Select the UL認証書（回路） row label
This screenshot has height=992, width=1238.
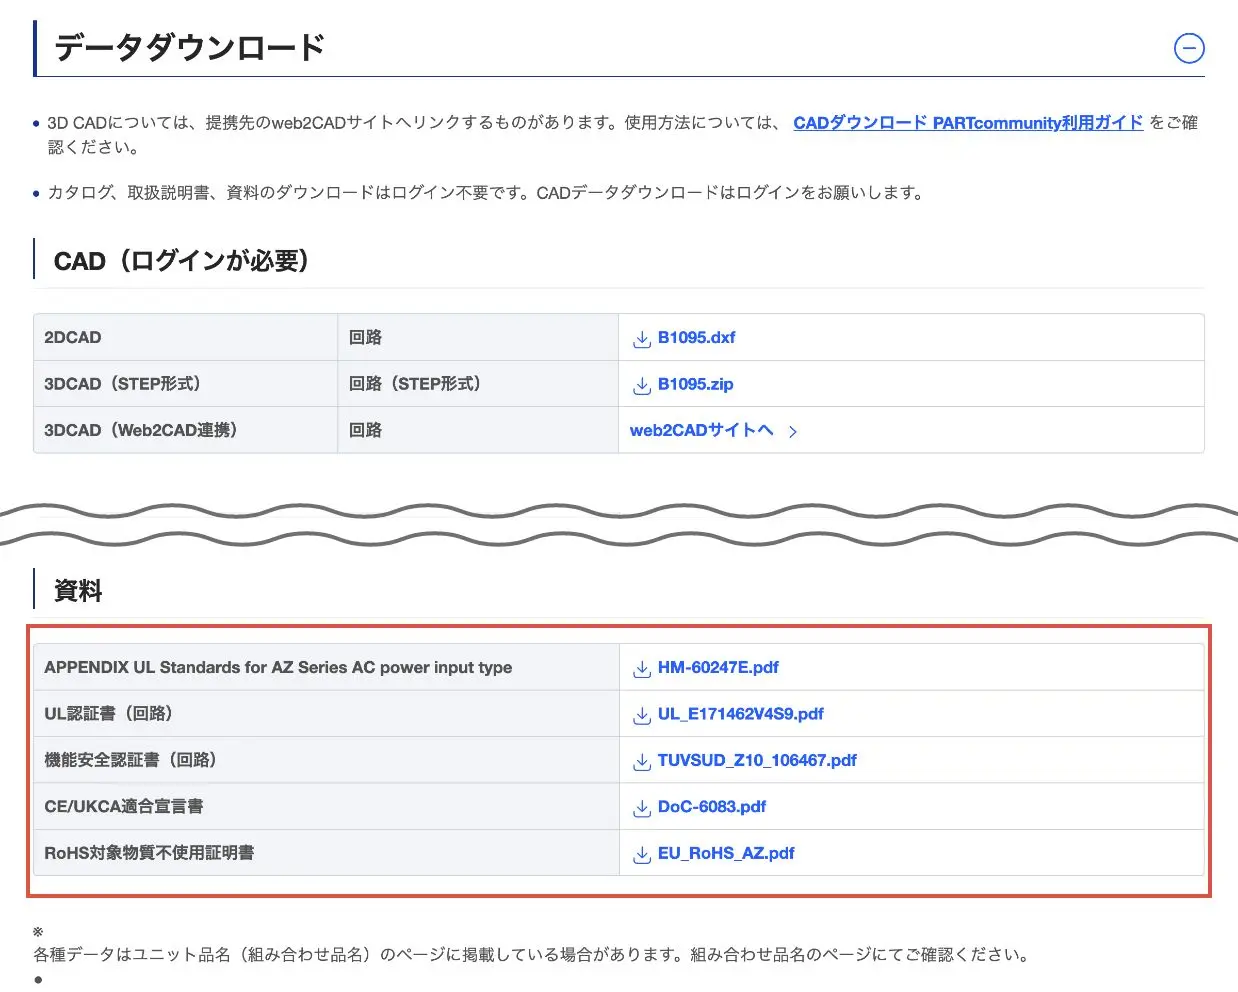(108, 714)
